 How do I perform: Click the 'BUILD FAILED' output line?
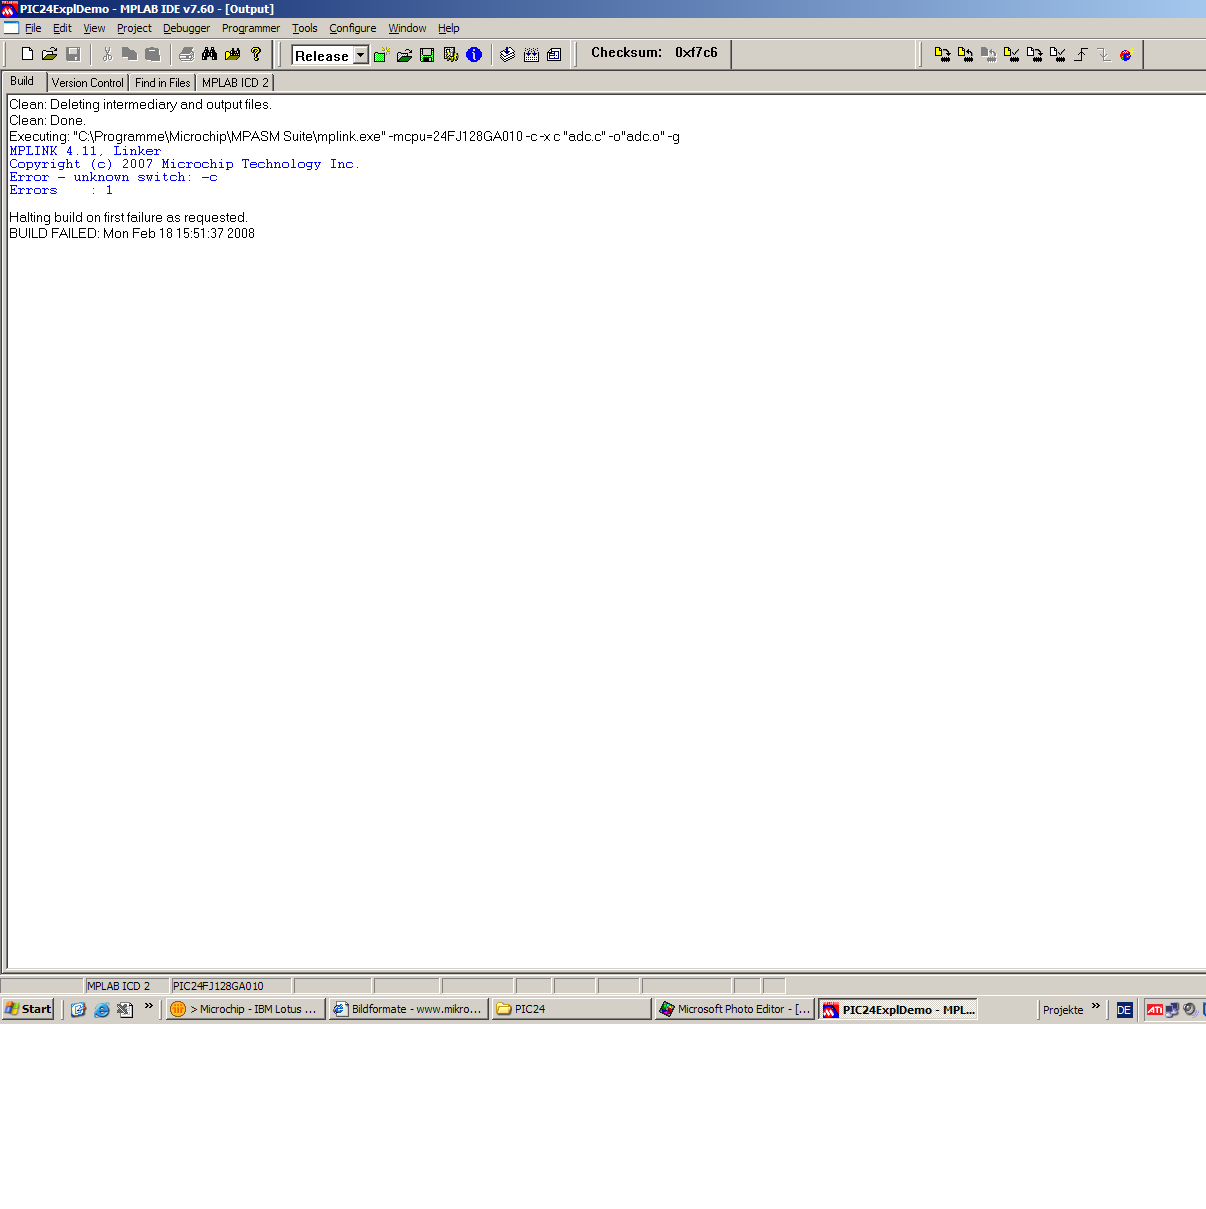132,233
